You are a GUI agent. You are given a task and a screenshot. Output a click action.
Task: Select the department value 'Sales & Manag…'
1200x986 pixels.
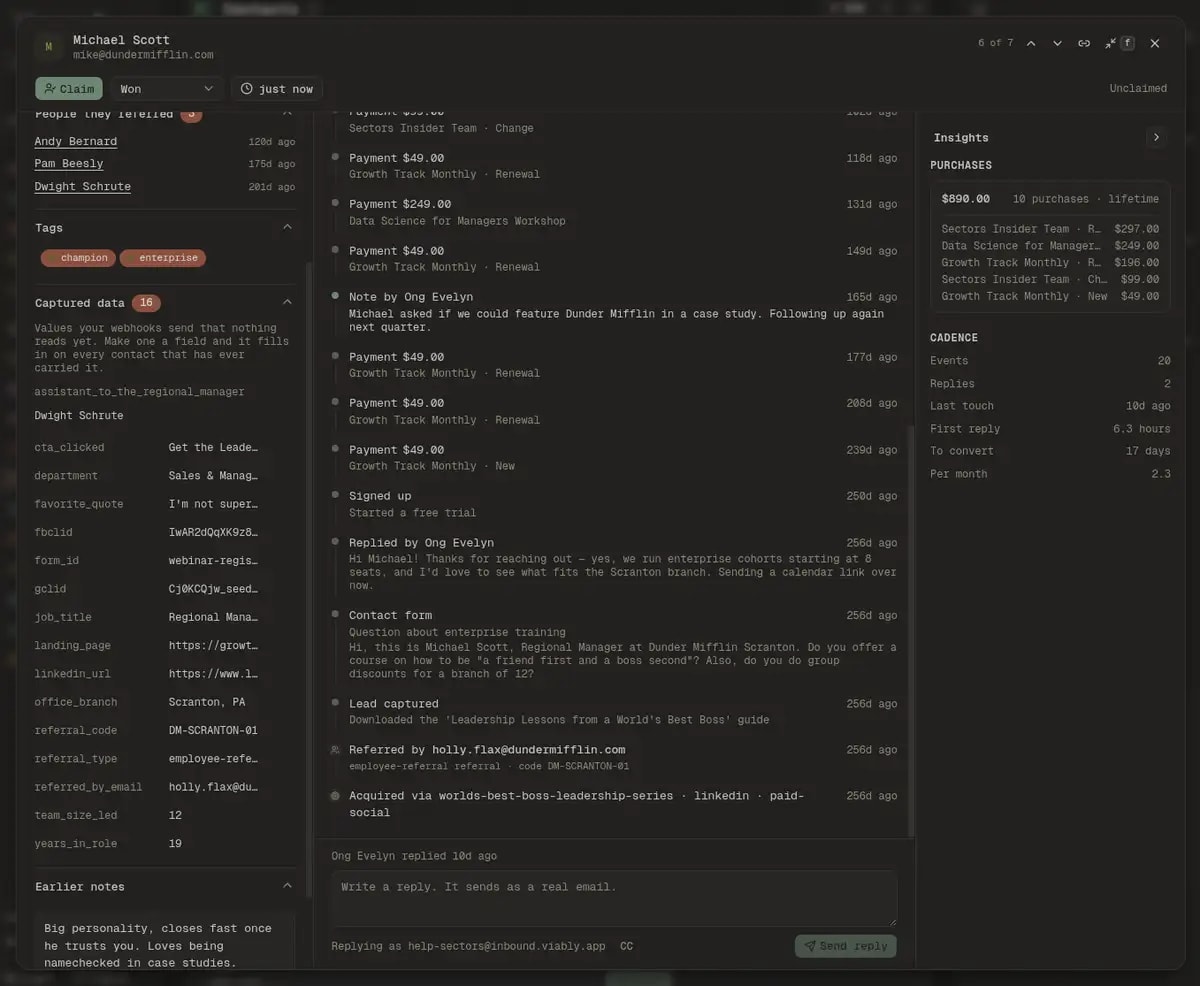pos(213,476)
